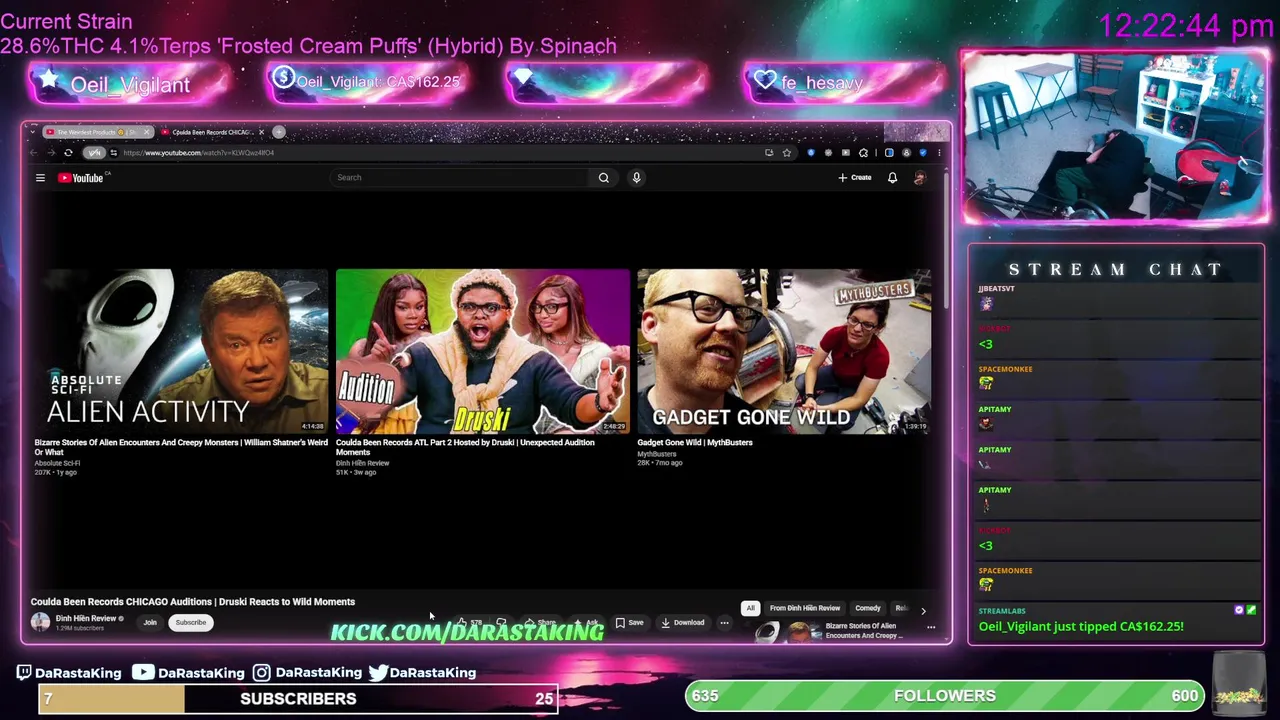Click the browser address bar URL

[198, 153]
